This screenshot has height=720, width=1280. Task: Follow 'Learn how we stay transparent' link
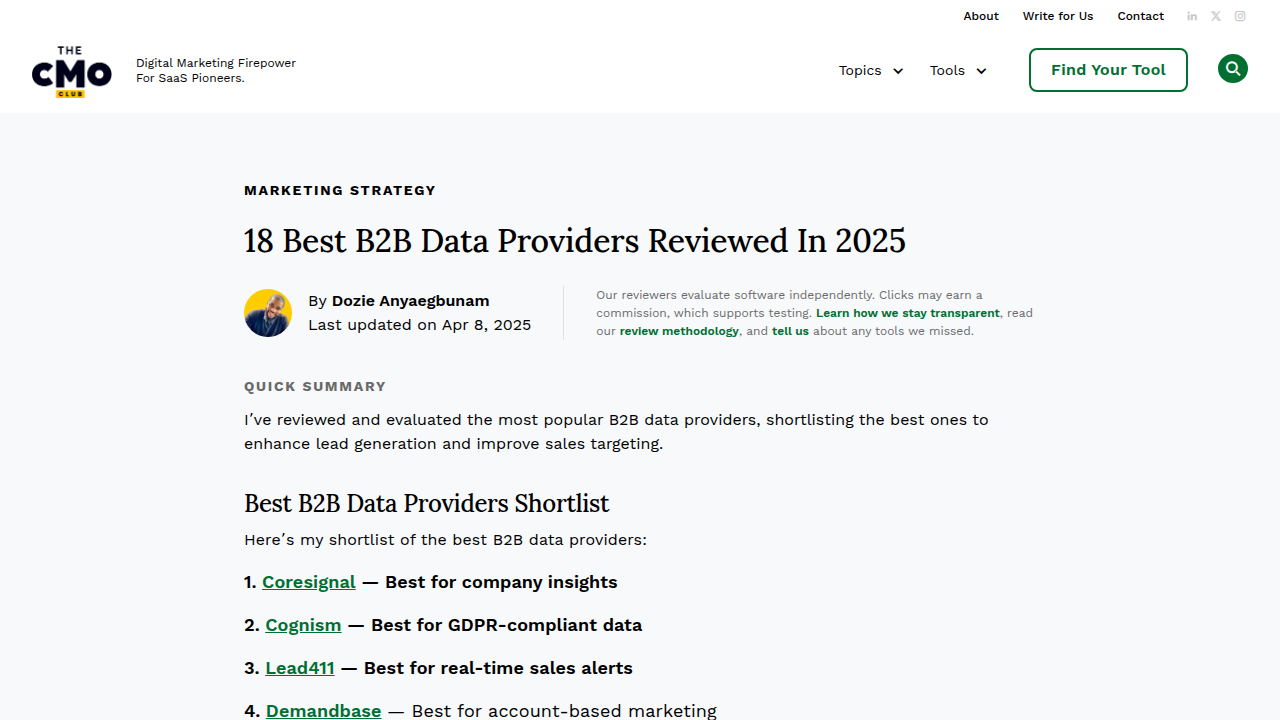(908, 313)
